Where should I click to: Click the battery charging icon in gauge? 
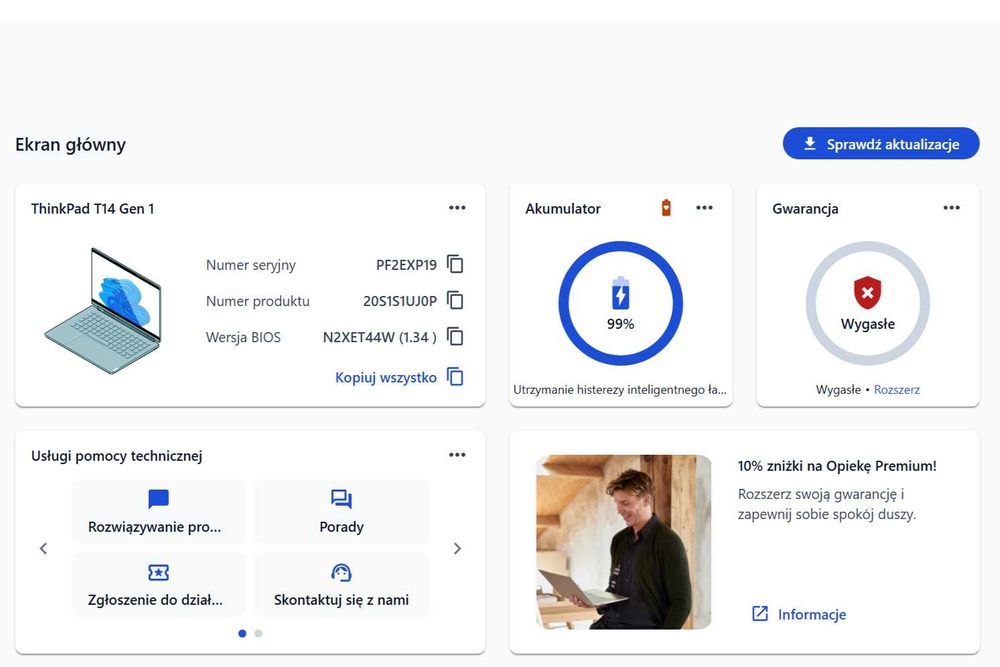[x=620, y=293]
